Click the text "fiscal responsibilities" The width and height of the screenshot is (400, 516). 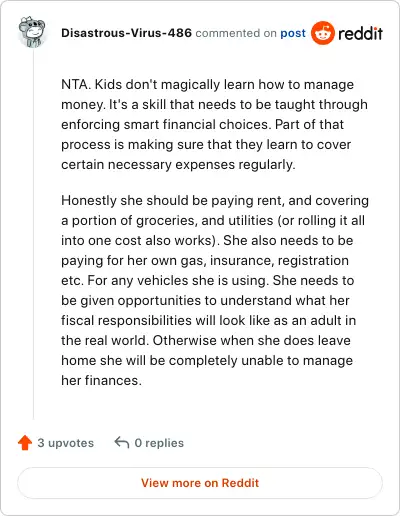point(127,320)
